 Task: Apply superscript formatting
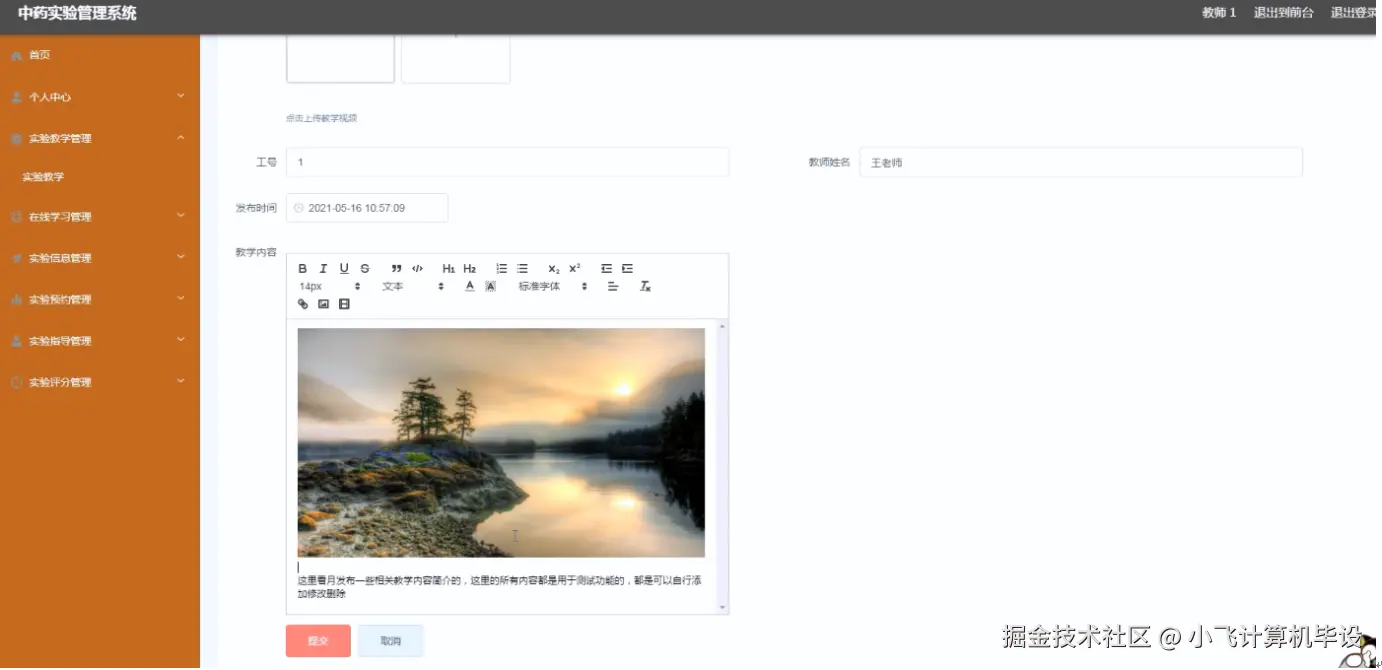[x=575, y=269]
